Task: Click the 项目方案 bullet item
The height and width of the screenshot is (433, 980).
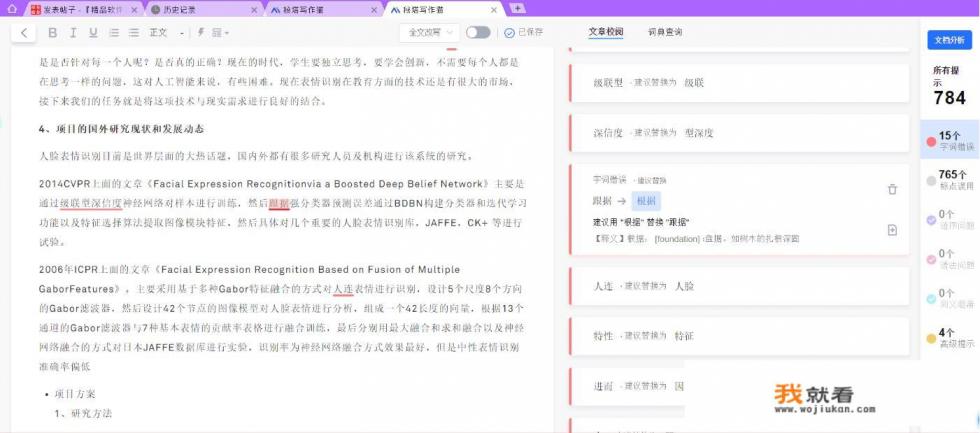Action: (x=75, y=394)
